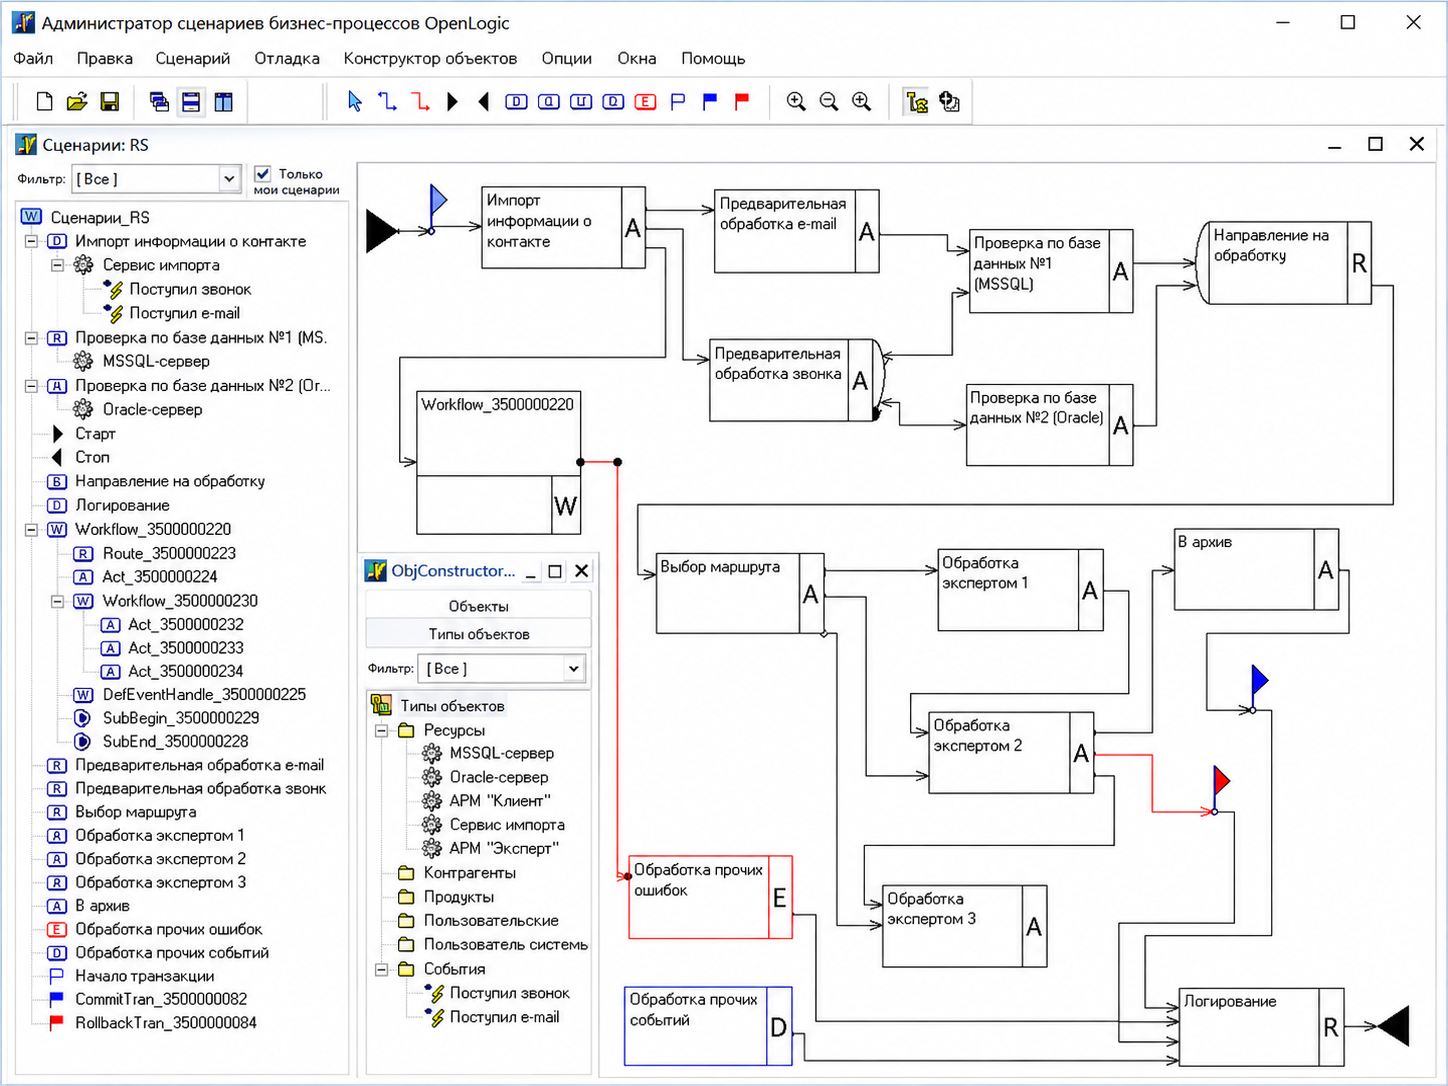
Task: Open the ObjConstructor Фильтр dropdown
Action: (x=573, y=668)
